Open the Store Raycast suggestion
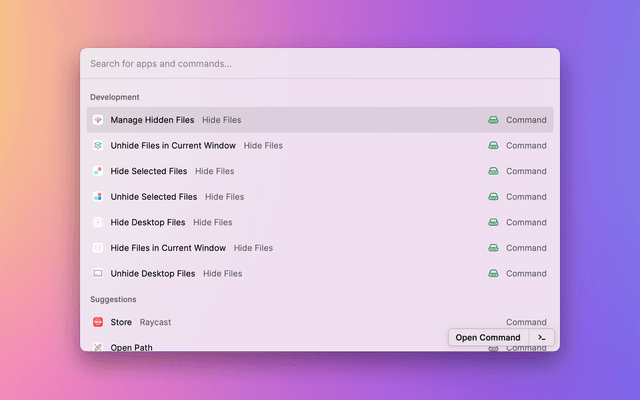This screenshot has width=640, height=400. coord(121,322)
